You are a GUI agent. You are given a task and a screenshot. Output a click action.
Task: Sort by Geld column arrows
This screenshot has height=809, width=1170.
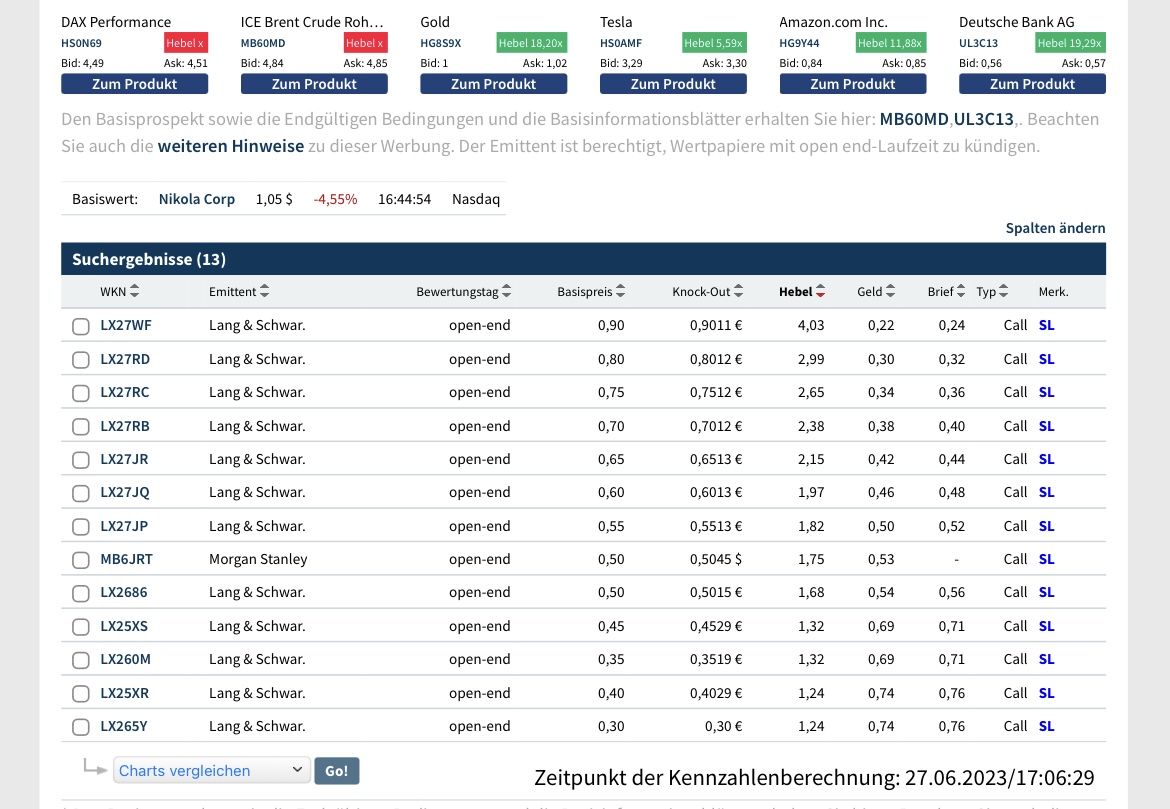890,292
